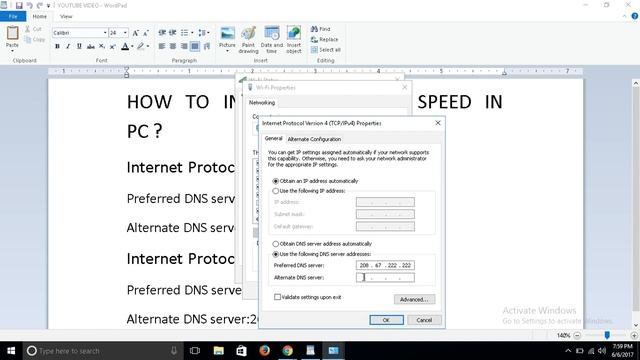The width and height of the screenshot is (640, 360).
Task: Apply Strikethrough formatting
Action: click(x=91, y=47)
